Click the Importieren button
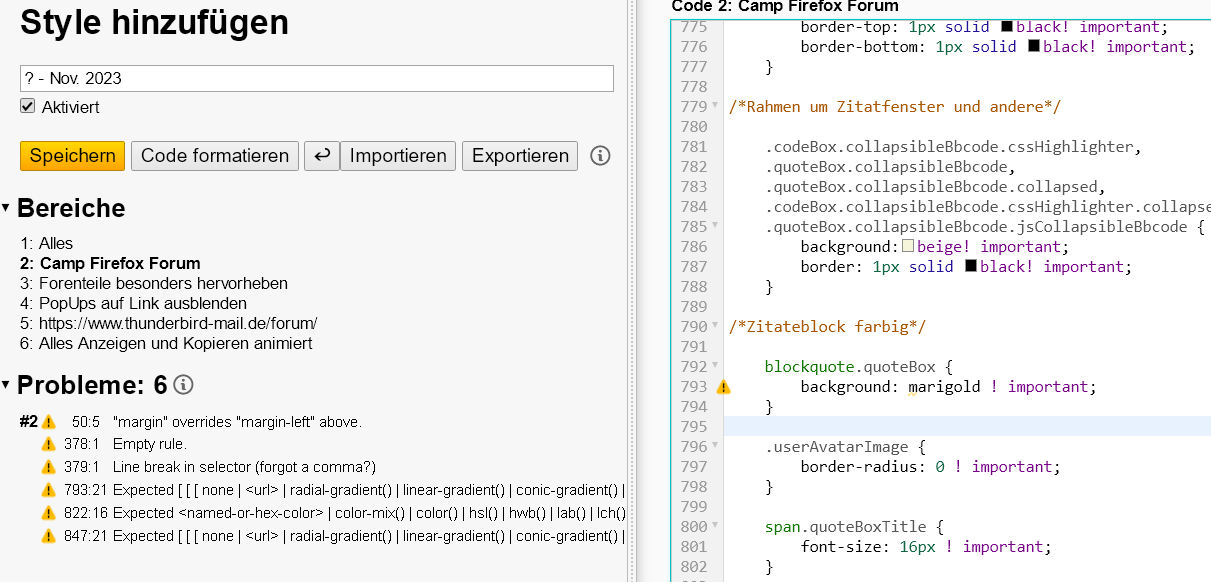 [398, 156]
